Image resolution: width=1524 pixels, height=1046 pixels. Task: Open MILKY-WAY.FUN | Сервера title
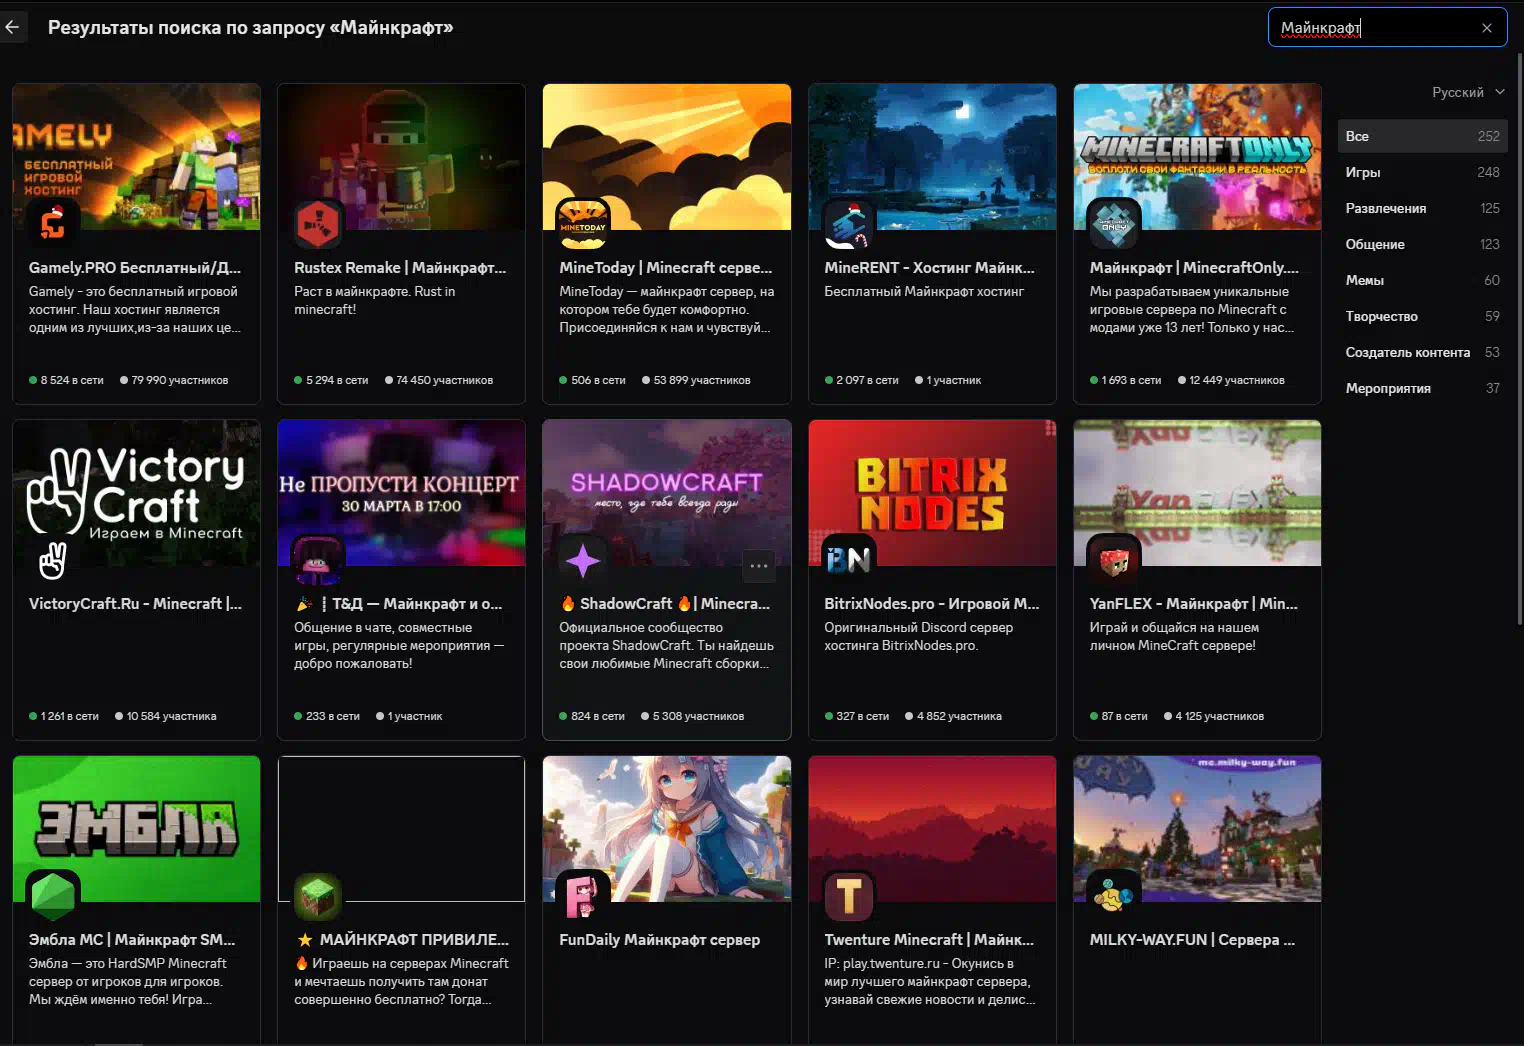(x=1192, y=940)
